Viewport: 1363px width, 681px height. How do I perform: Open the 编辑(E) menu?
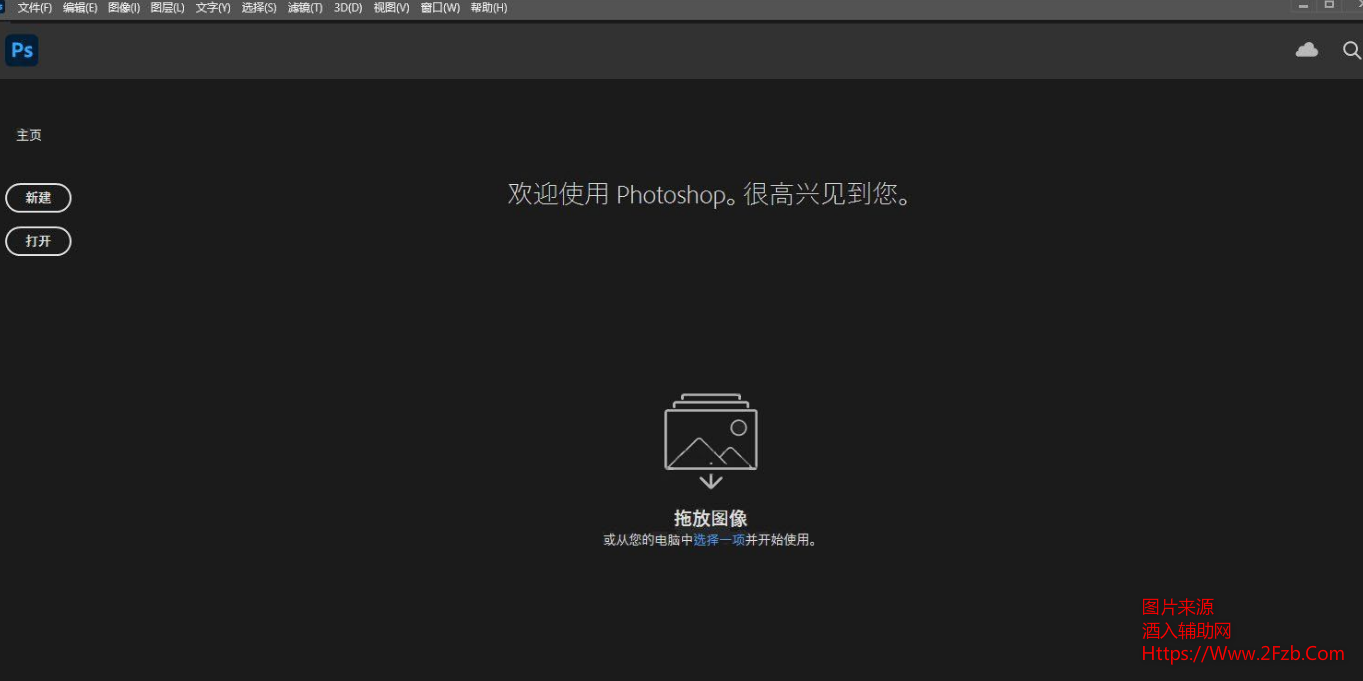click(80, 8)
